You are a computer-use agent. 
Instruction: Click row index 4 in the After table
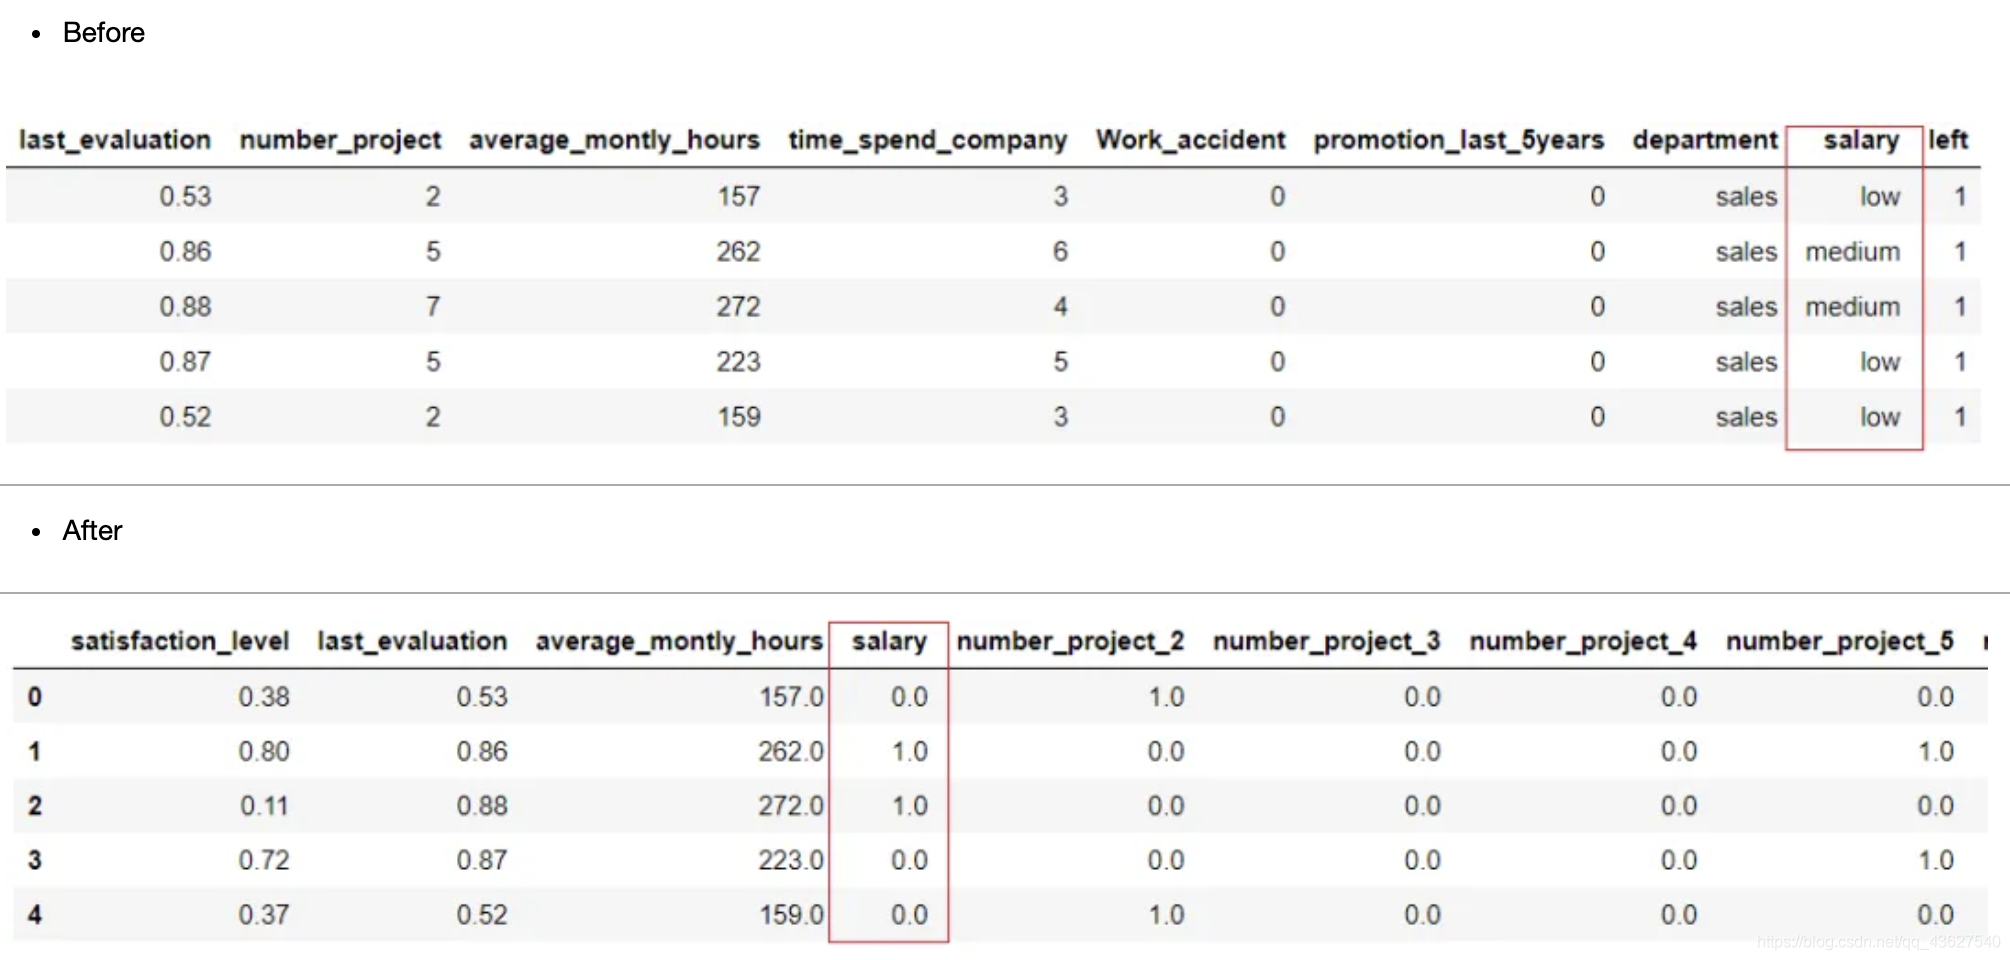pyautogui.click(x=35, y=914)
